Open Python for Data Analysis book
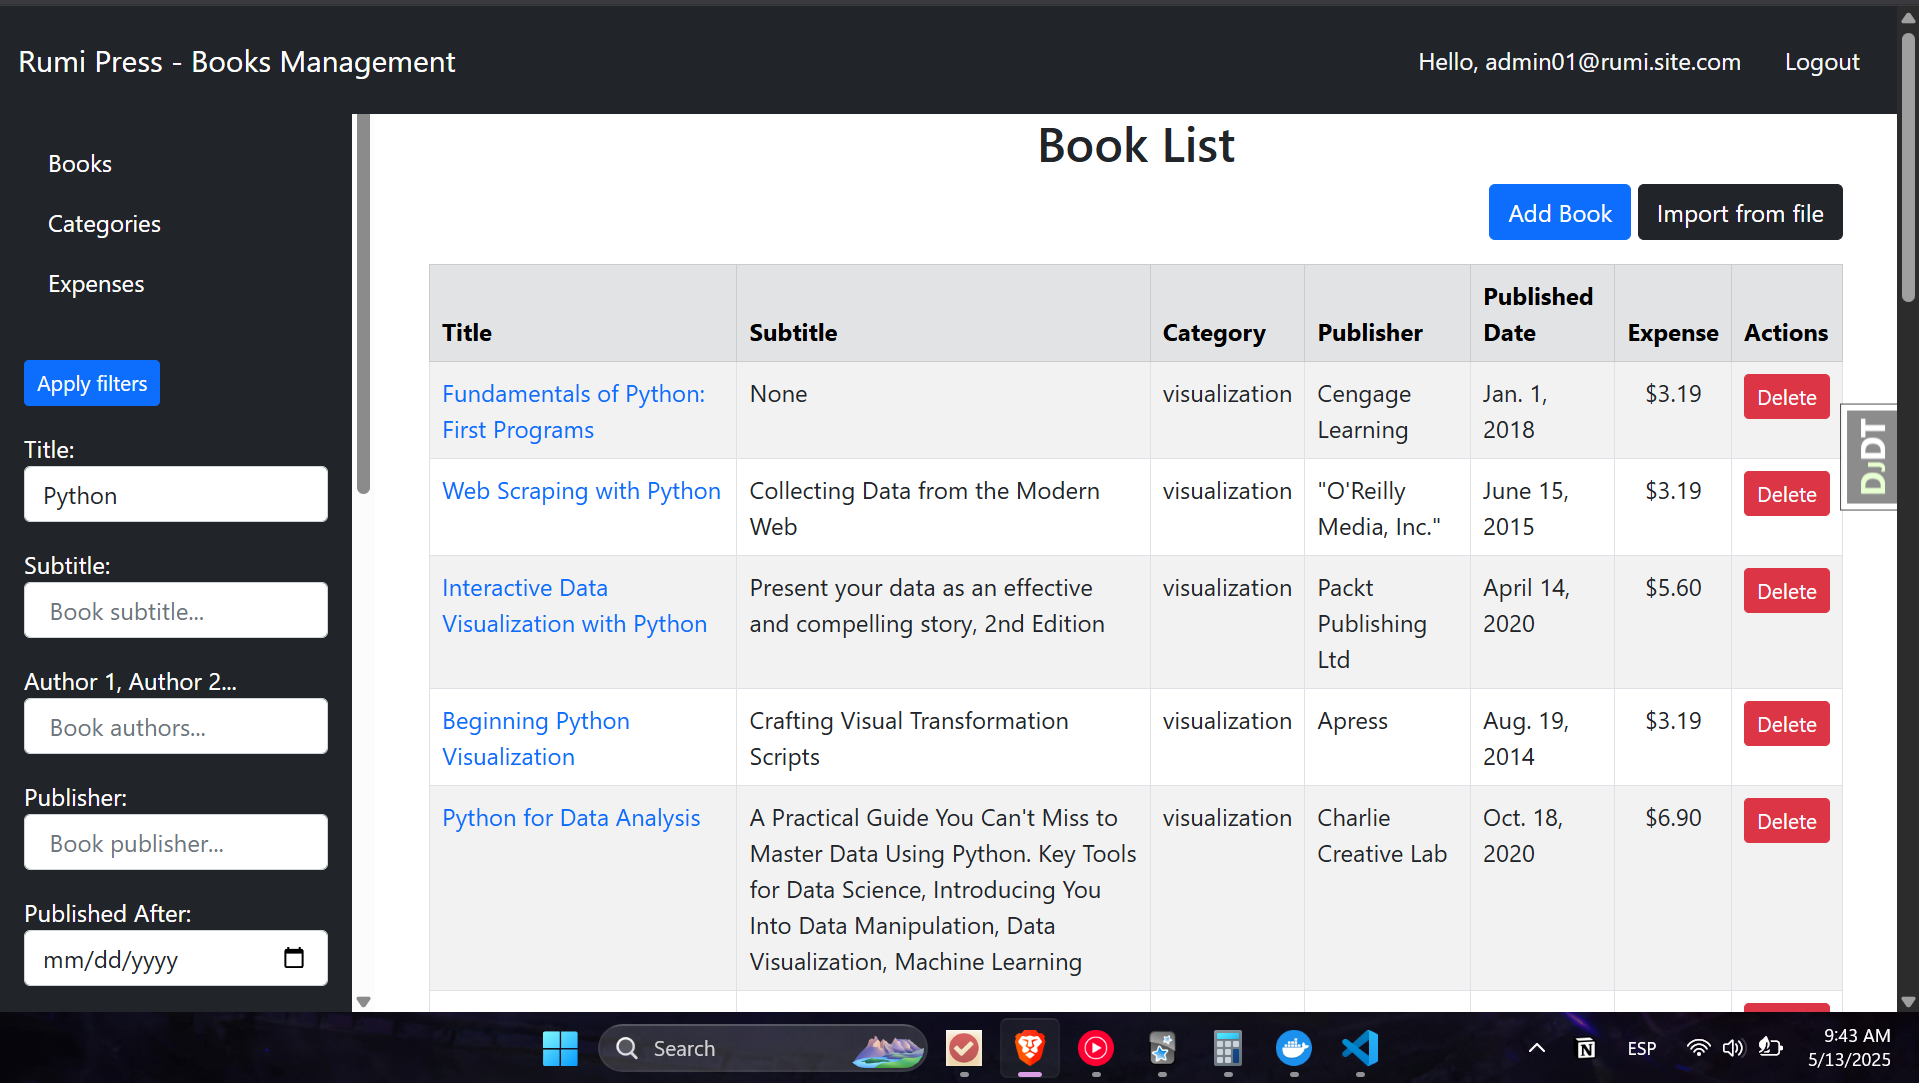Viewport: 1919px width, 1083px height. click(571, 818)
